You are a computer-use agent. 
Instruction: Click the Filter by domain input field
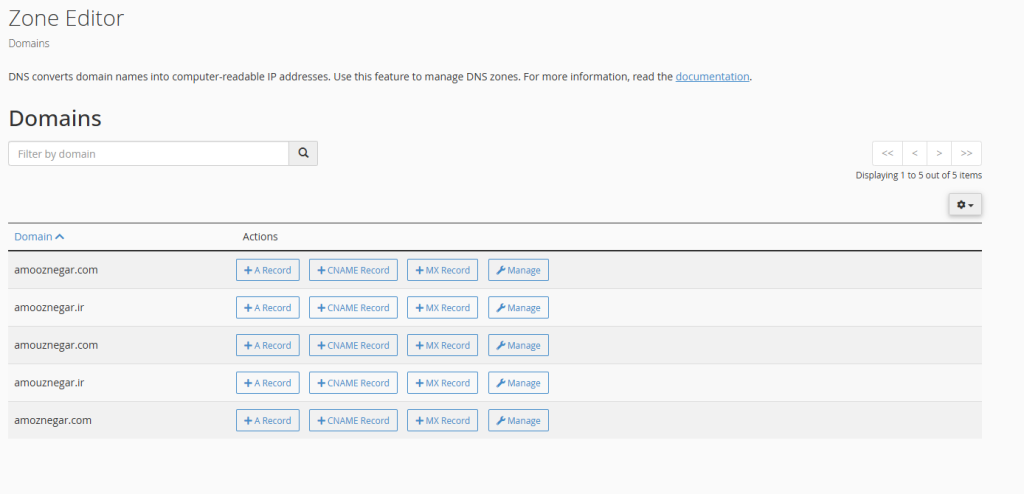[x=149, y=154]
